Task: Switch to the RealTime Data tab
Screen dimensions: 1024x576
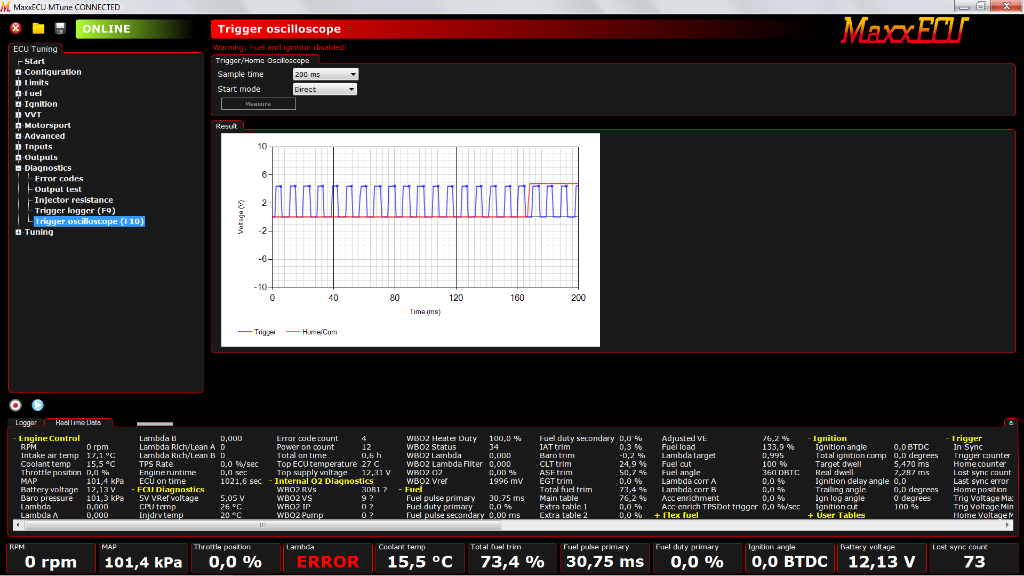Action: click(x=78, y=423)
